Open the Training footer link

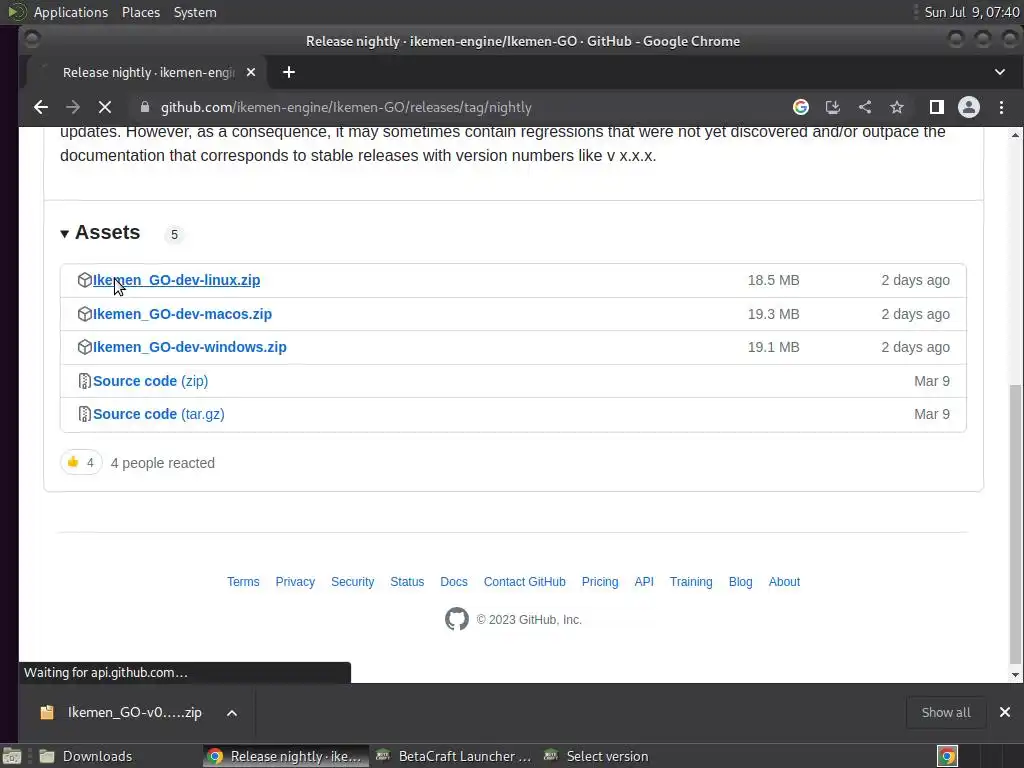click(691, 582)
